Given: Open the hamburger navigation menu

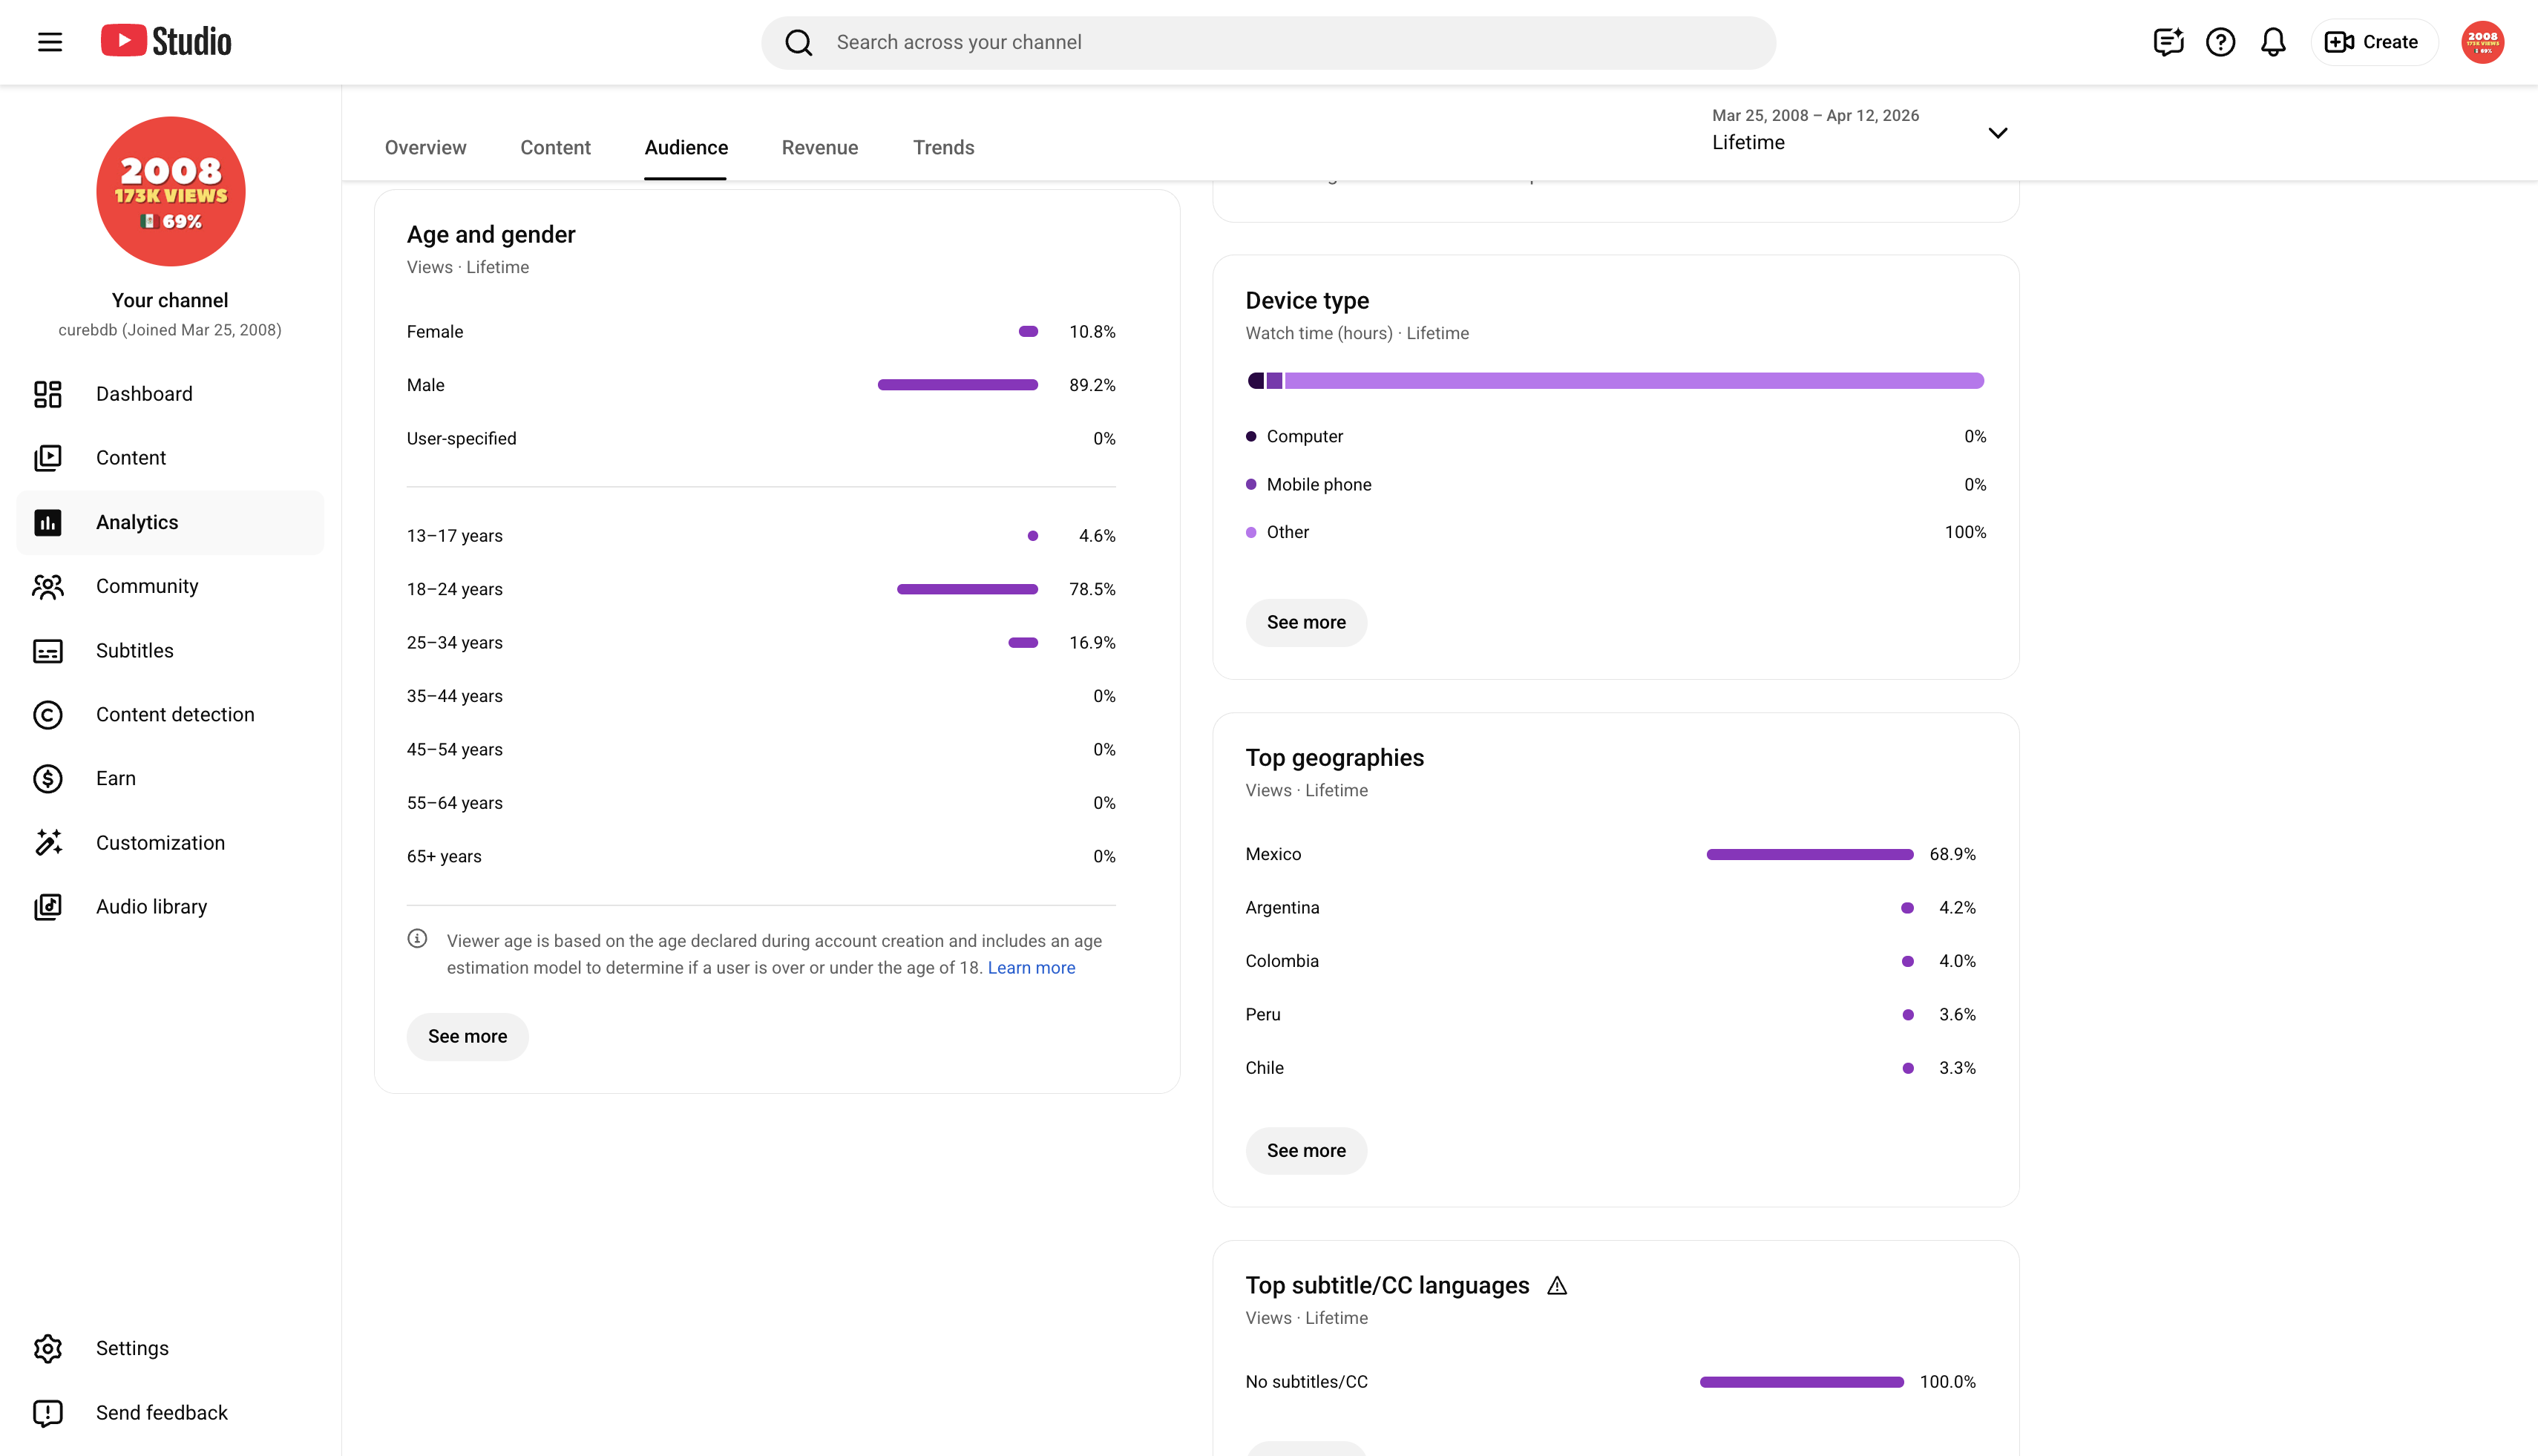Looking at the screenshot, I should pos(50,42).
